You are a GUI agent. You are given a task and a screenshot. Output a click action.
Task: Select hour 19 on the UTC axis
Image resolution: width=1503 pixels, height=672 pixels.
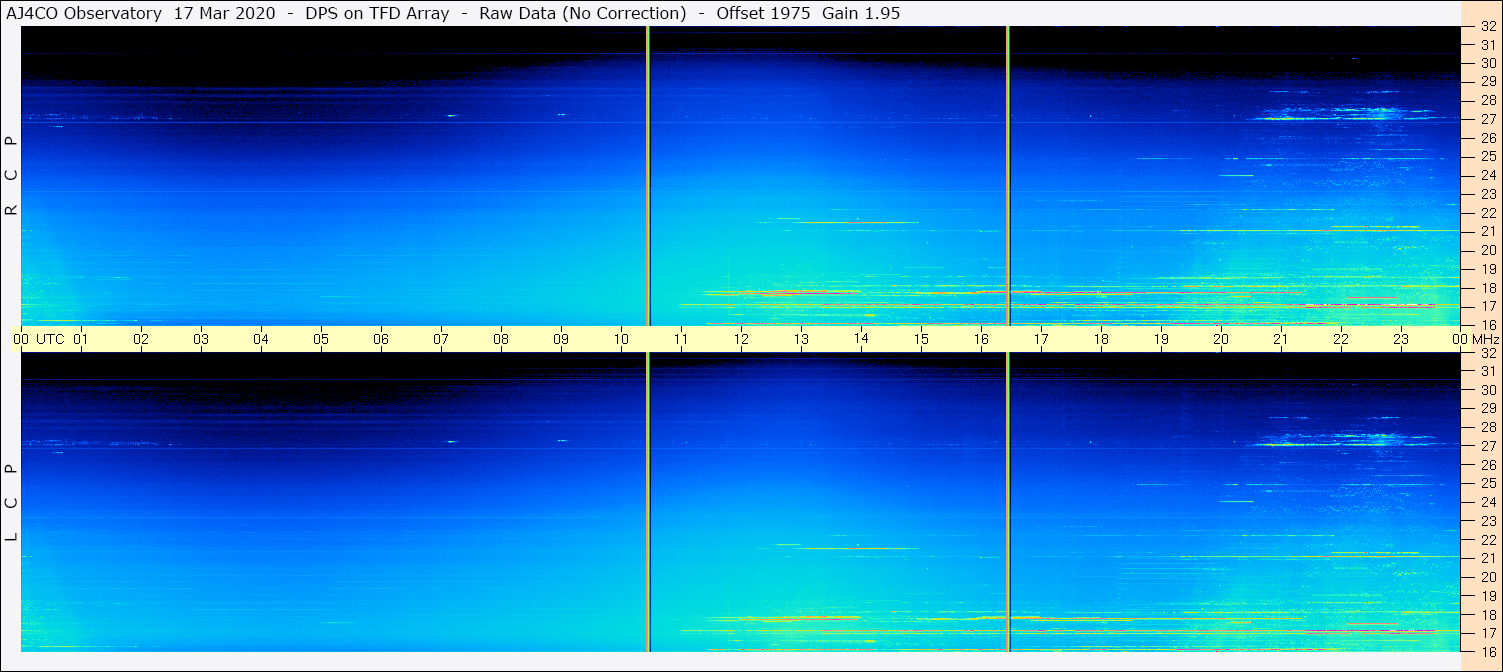[x=1161, y=339]
